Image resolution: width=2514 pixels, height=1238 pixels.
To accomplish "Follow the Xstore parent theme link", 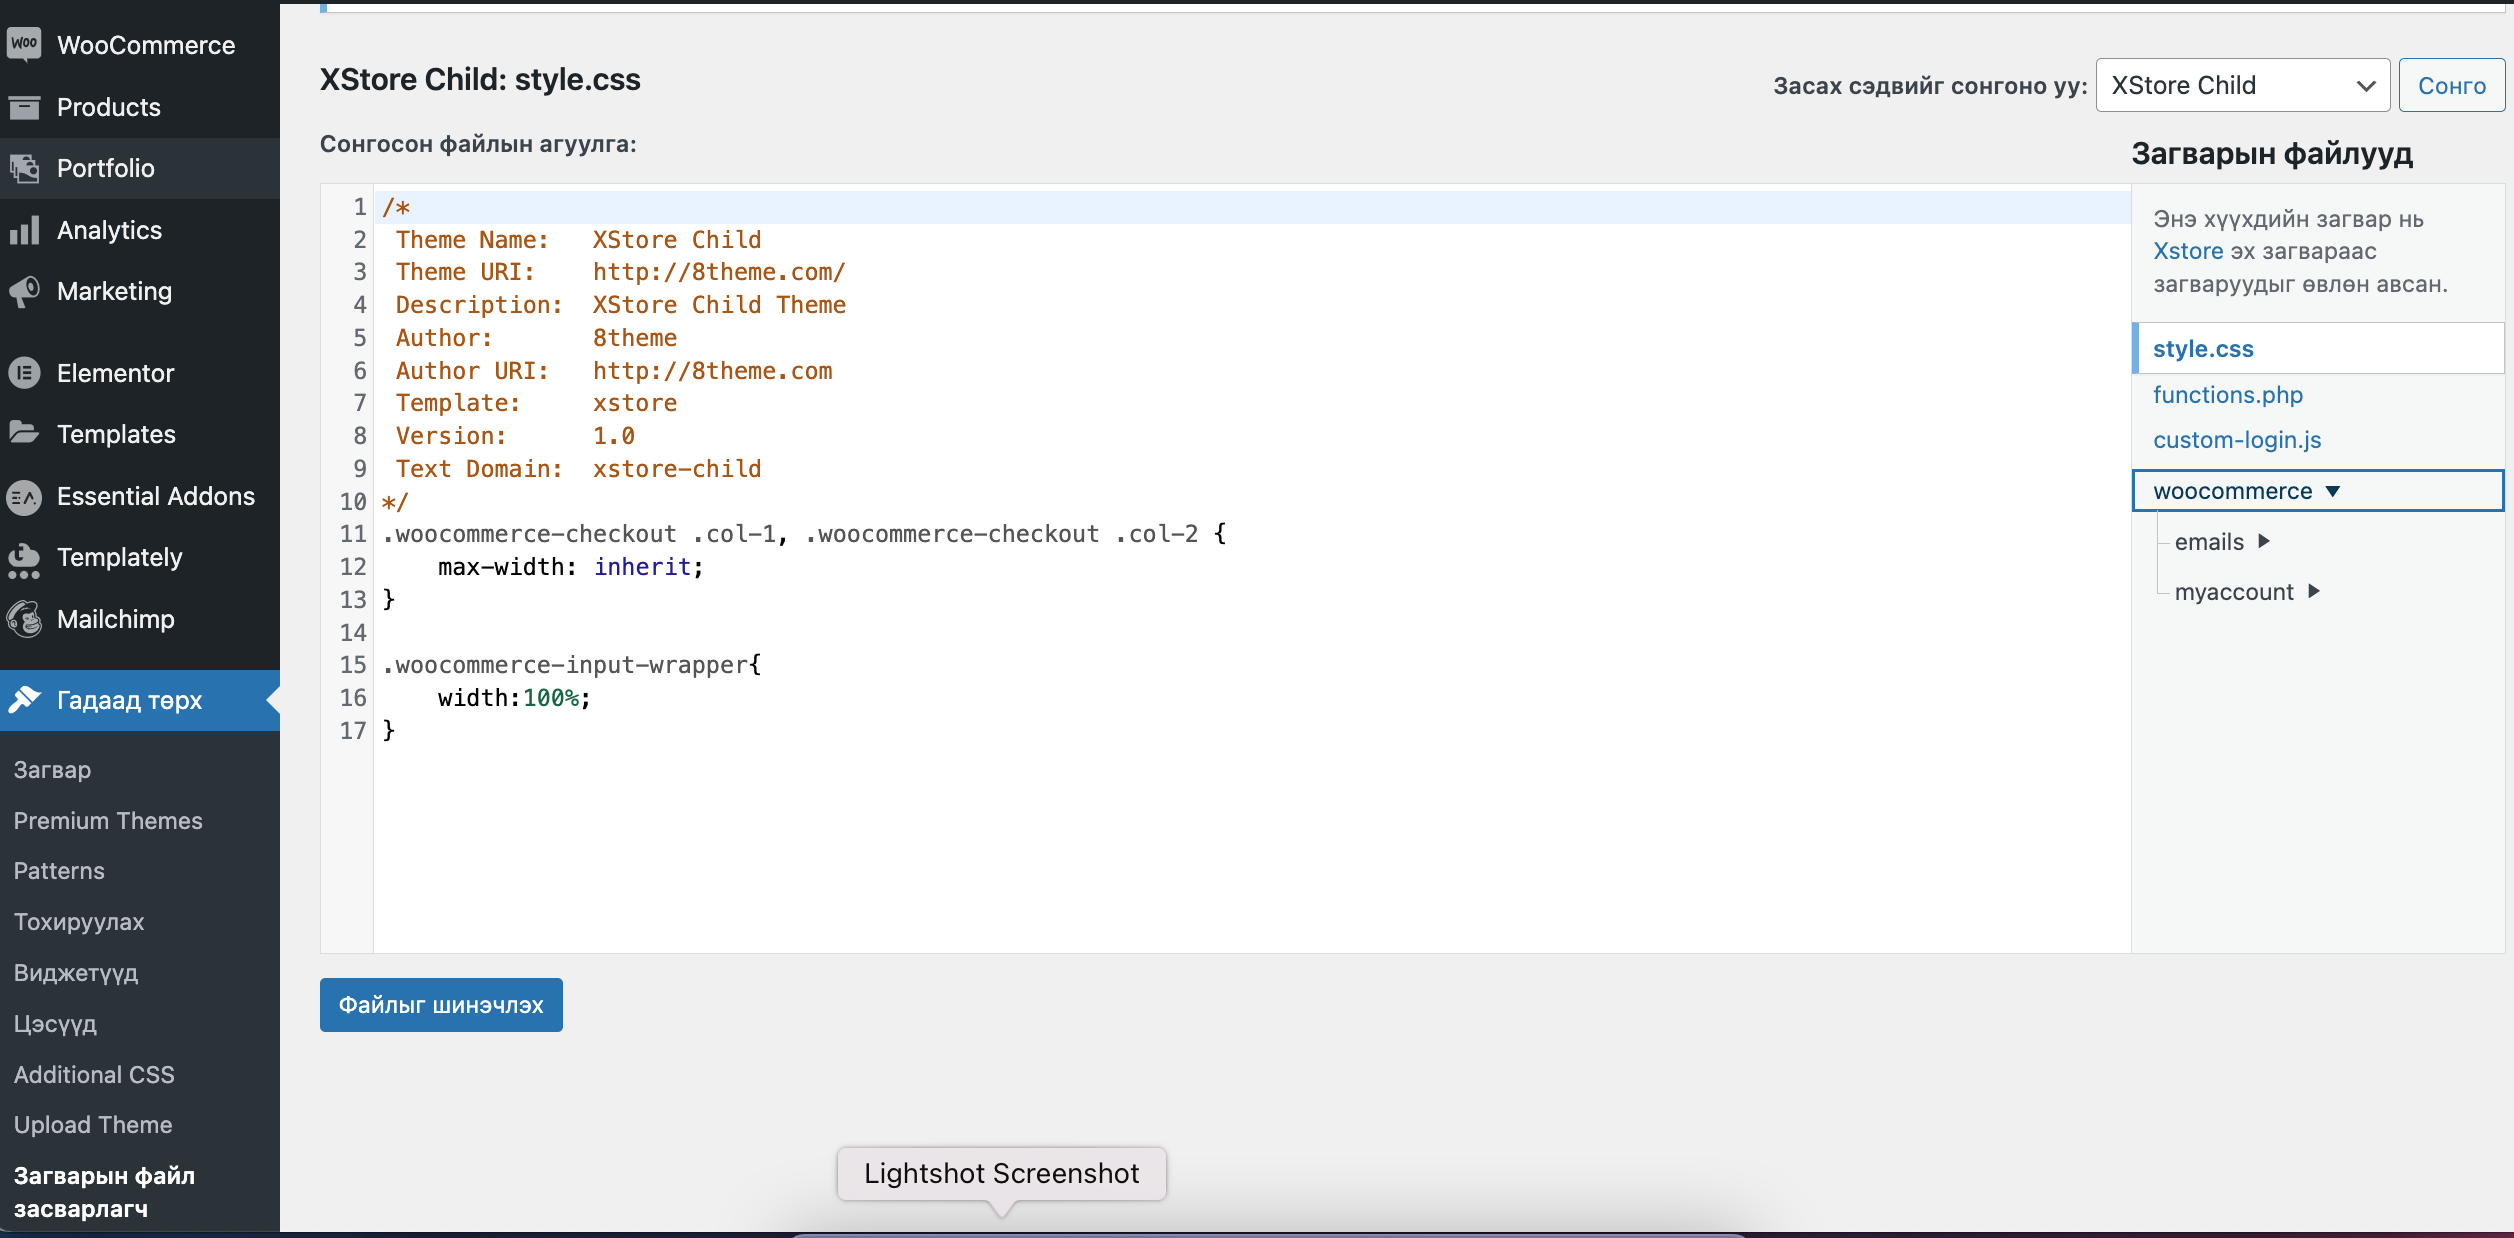I will pos(2188,251).
